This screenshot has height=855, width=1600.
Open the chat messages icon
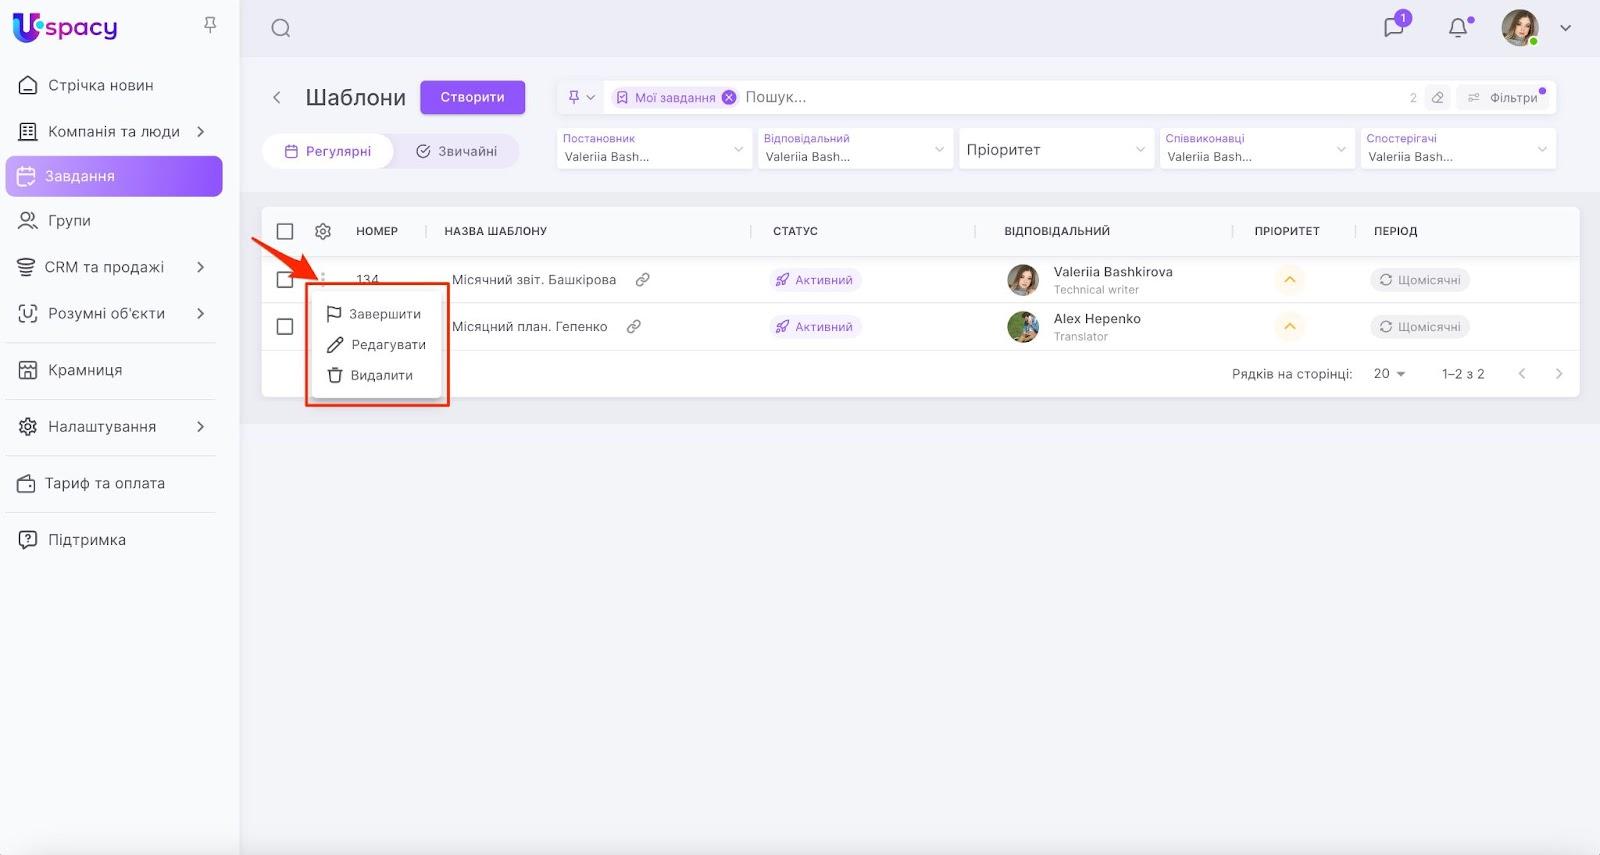click(1394, 27)
